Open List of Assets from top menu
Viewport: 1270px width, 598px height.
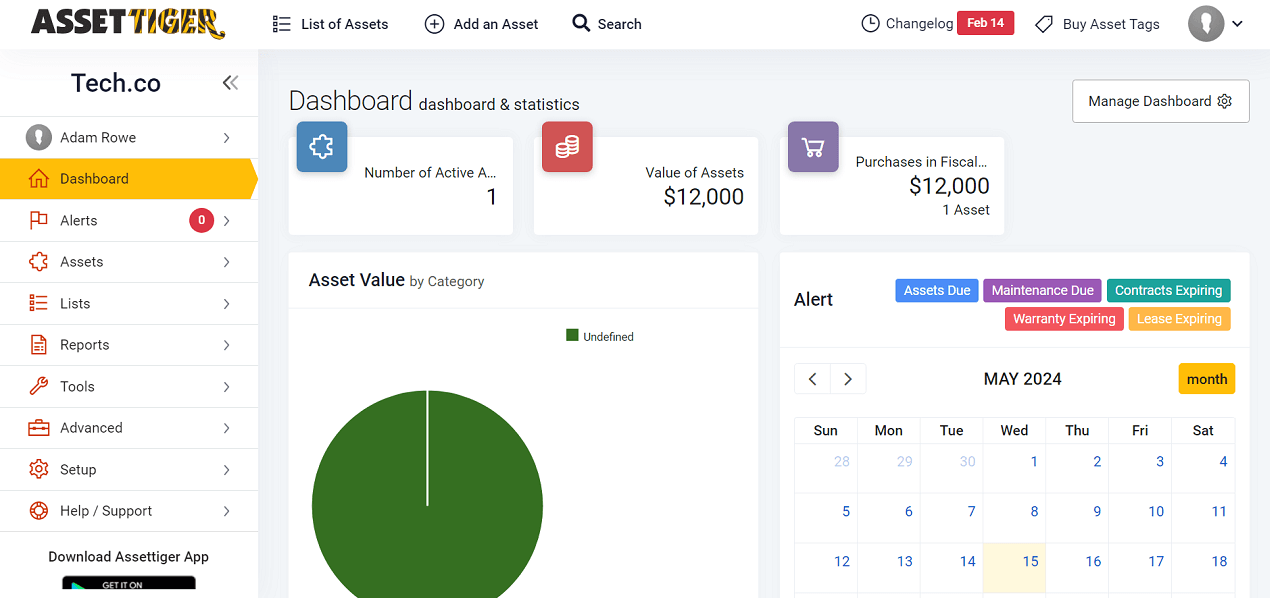click(x=330, y=24)
